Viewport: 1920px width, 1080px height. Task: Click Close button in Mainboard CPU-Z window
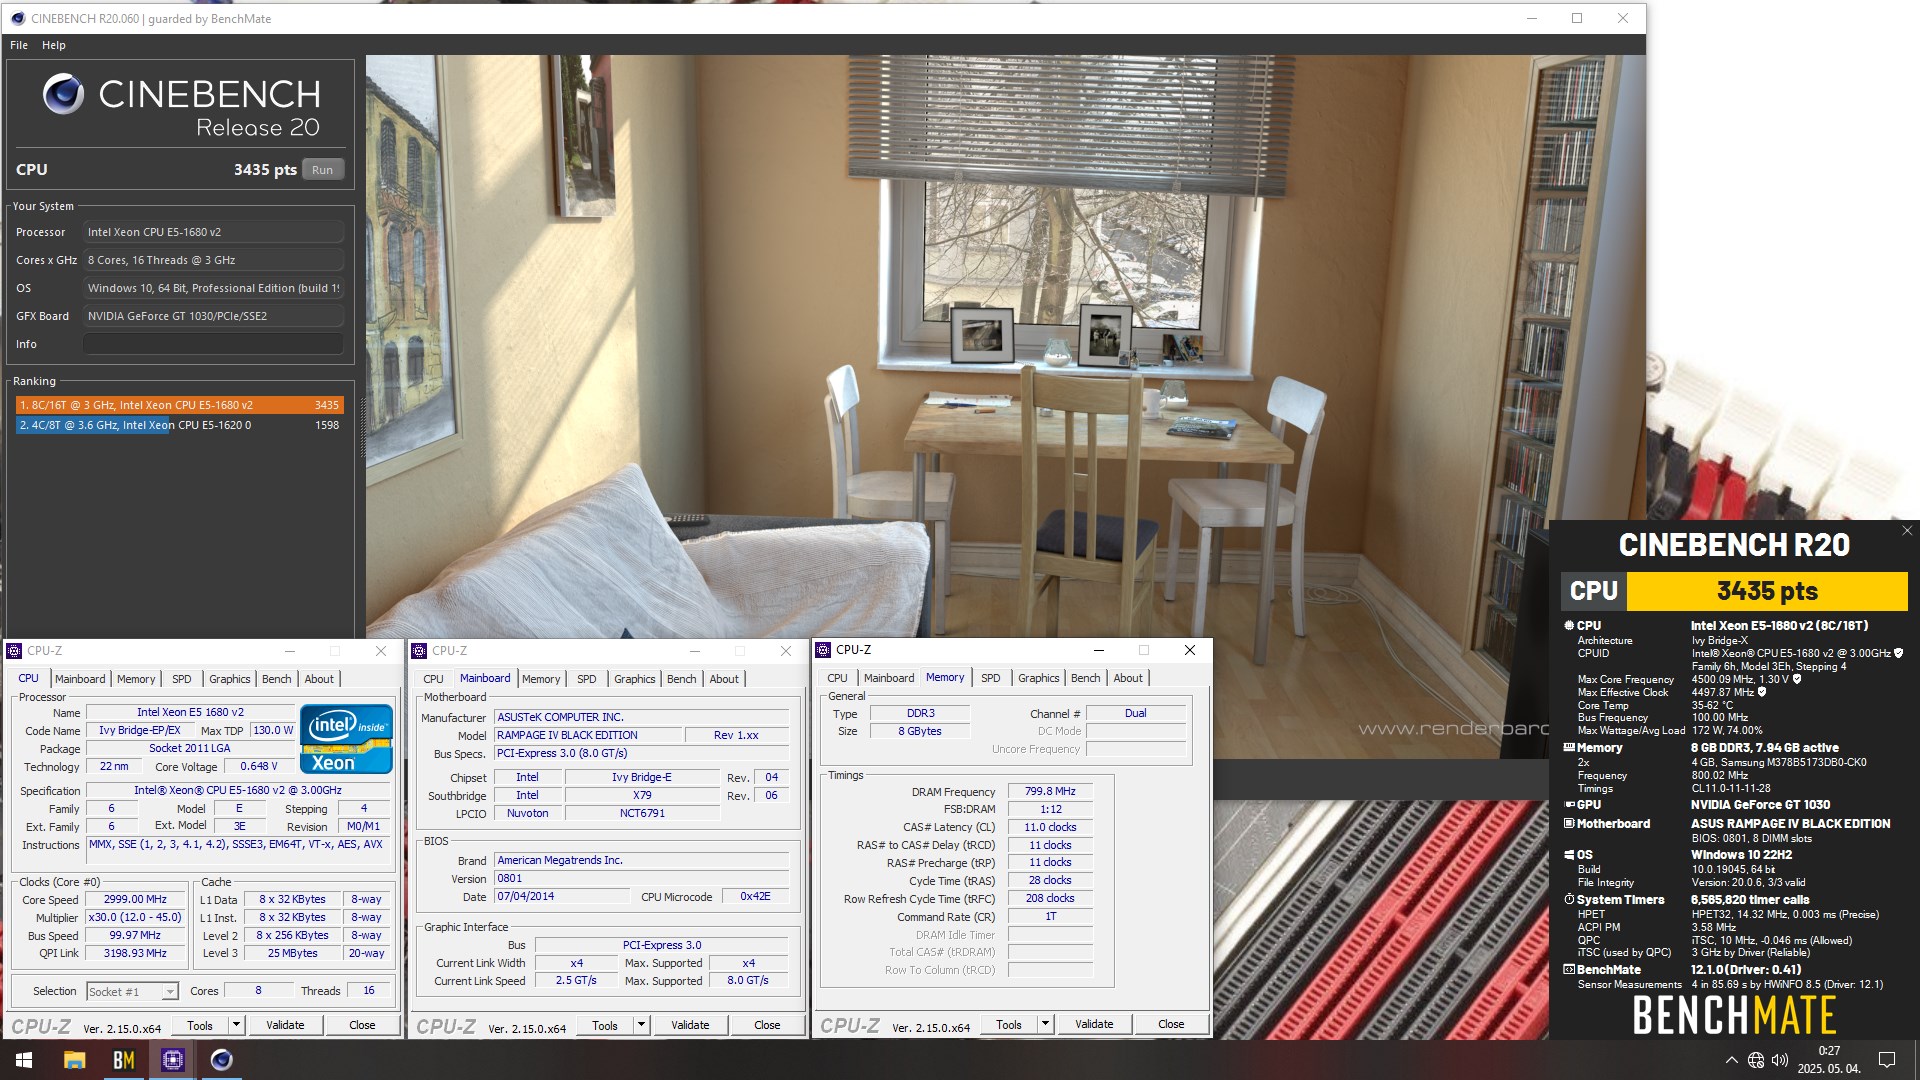767,1025
